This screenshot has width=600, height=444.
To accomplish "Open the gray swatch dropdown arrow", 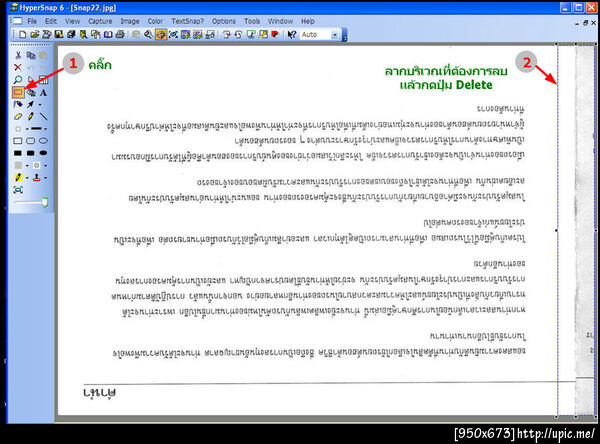I will [x=27, y=166].
